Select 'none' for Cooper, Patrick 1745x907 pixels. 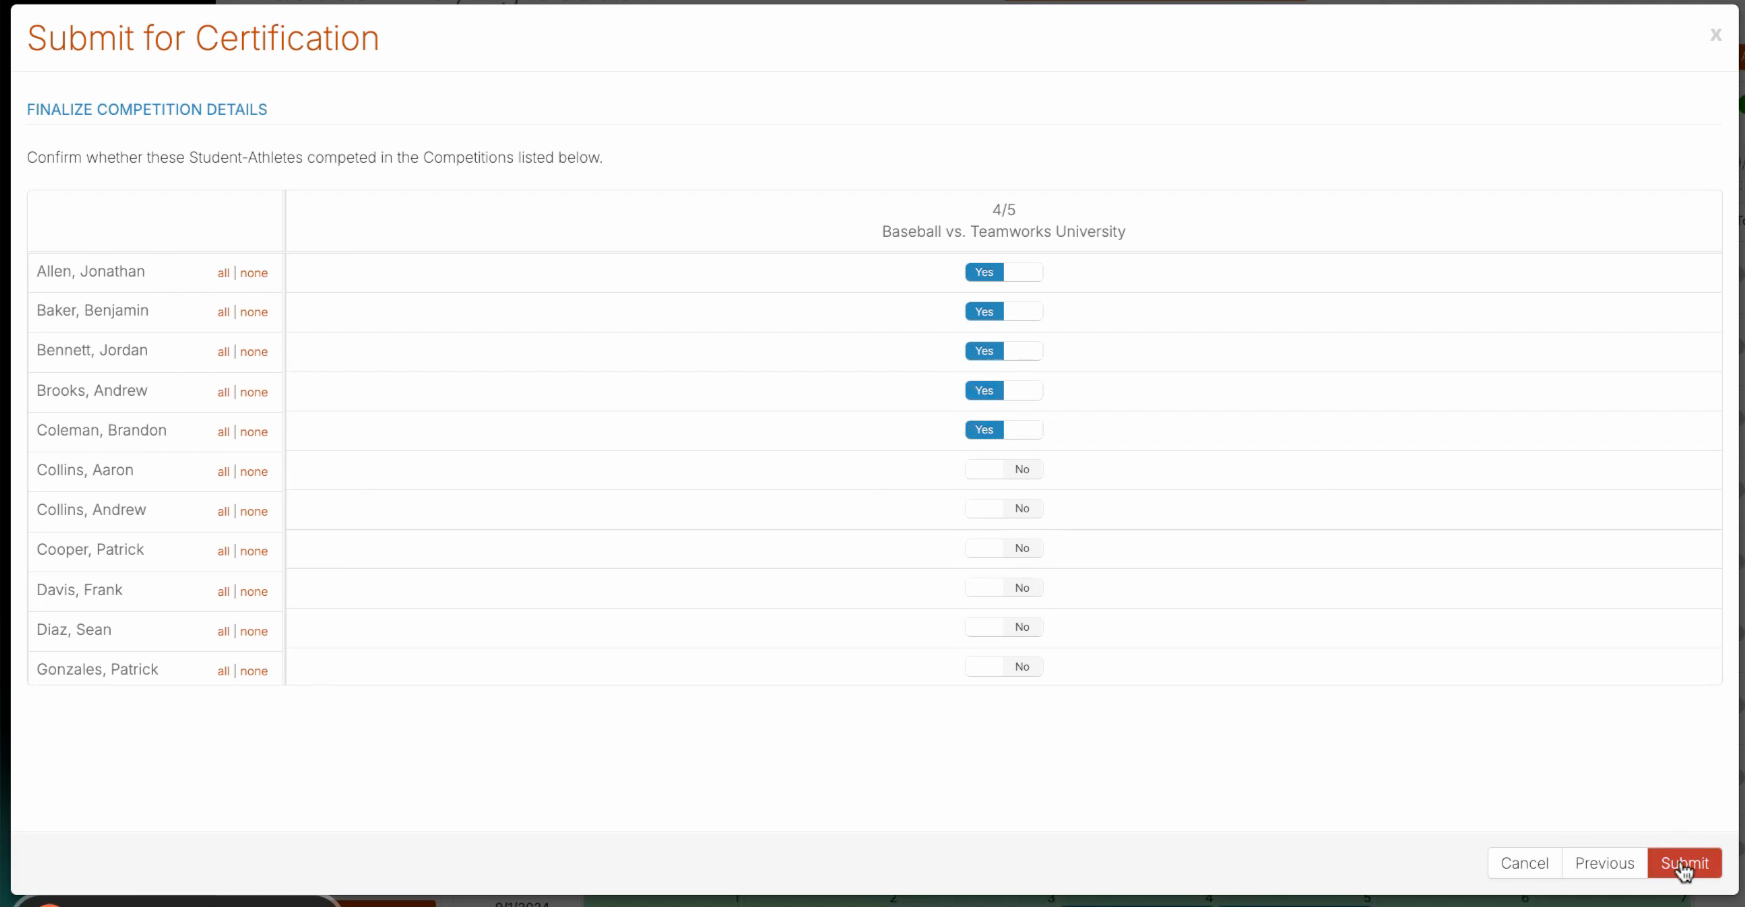[x=254, y=551]
